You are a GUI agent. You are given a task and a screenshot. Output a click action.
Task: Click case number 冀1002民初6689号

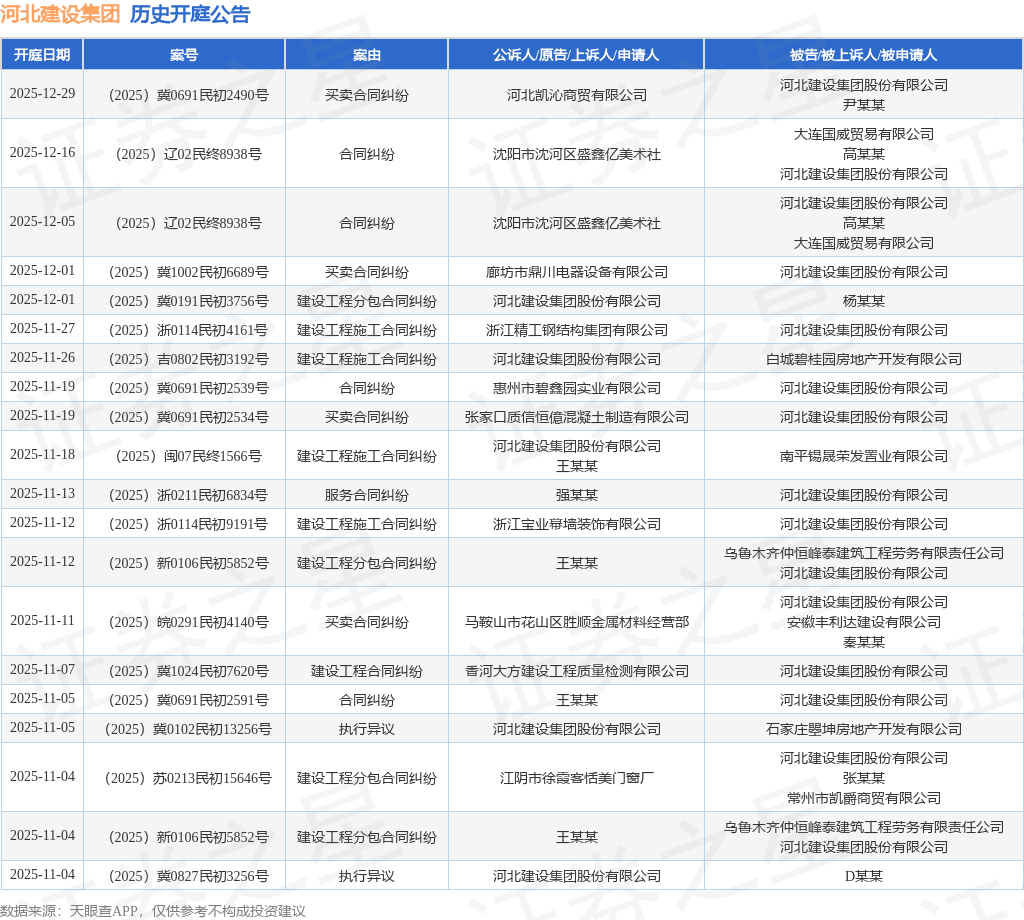(x=189, y=272)
